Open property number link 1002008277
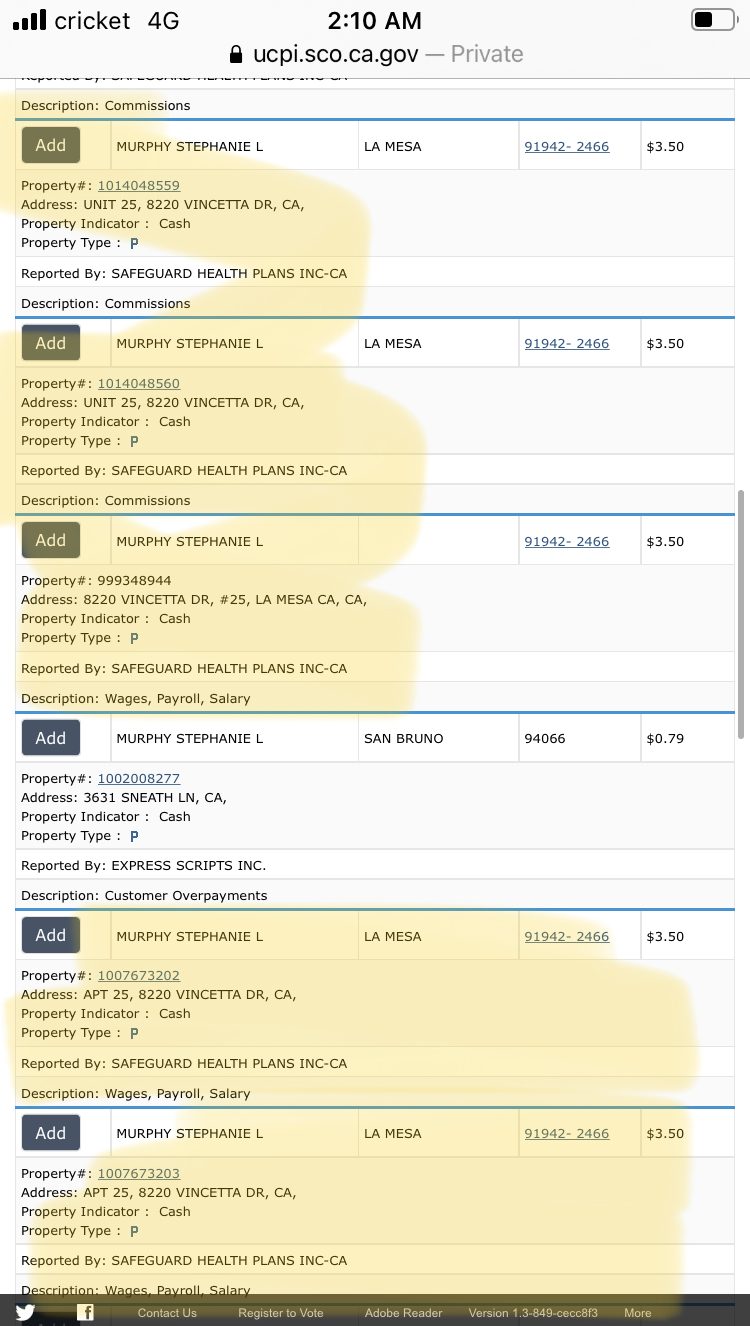The height and width of the screenshot is (1326, 750). coord(139,779)
